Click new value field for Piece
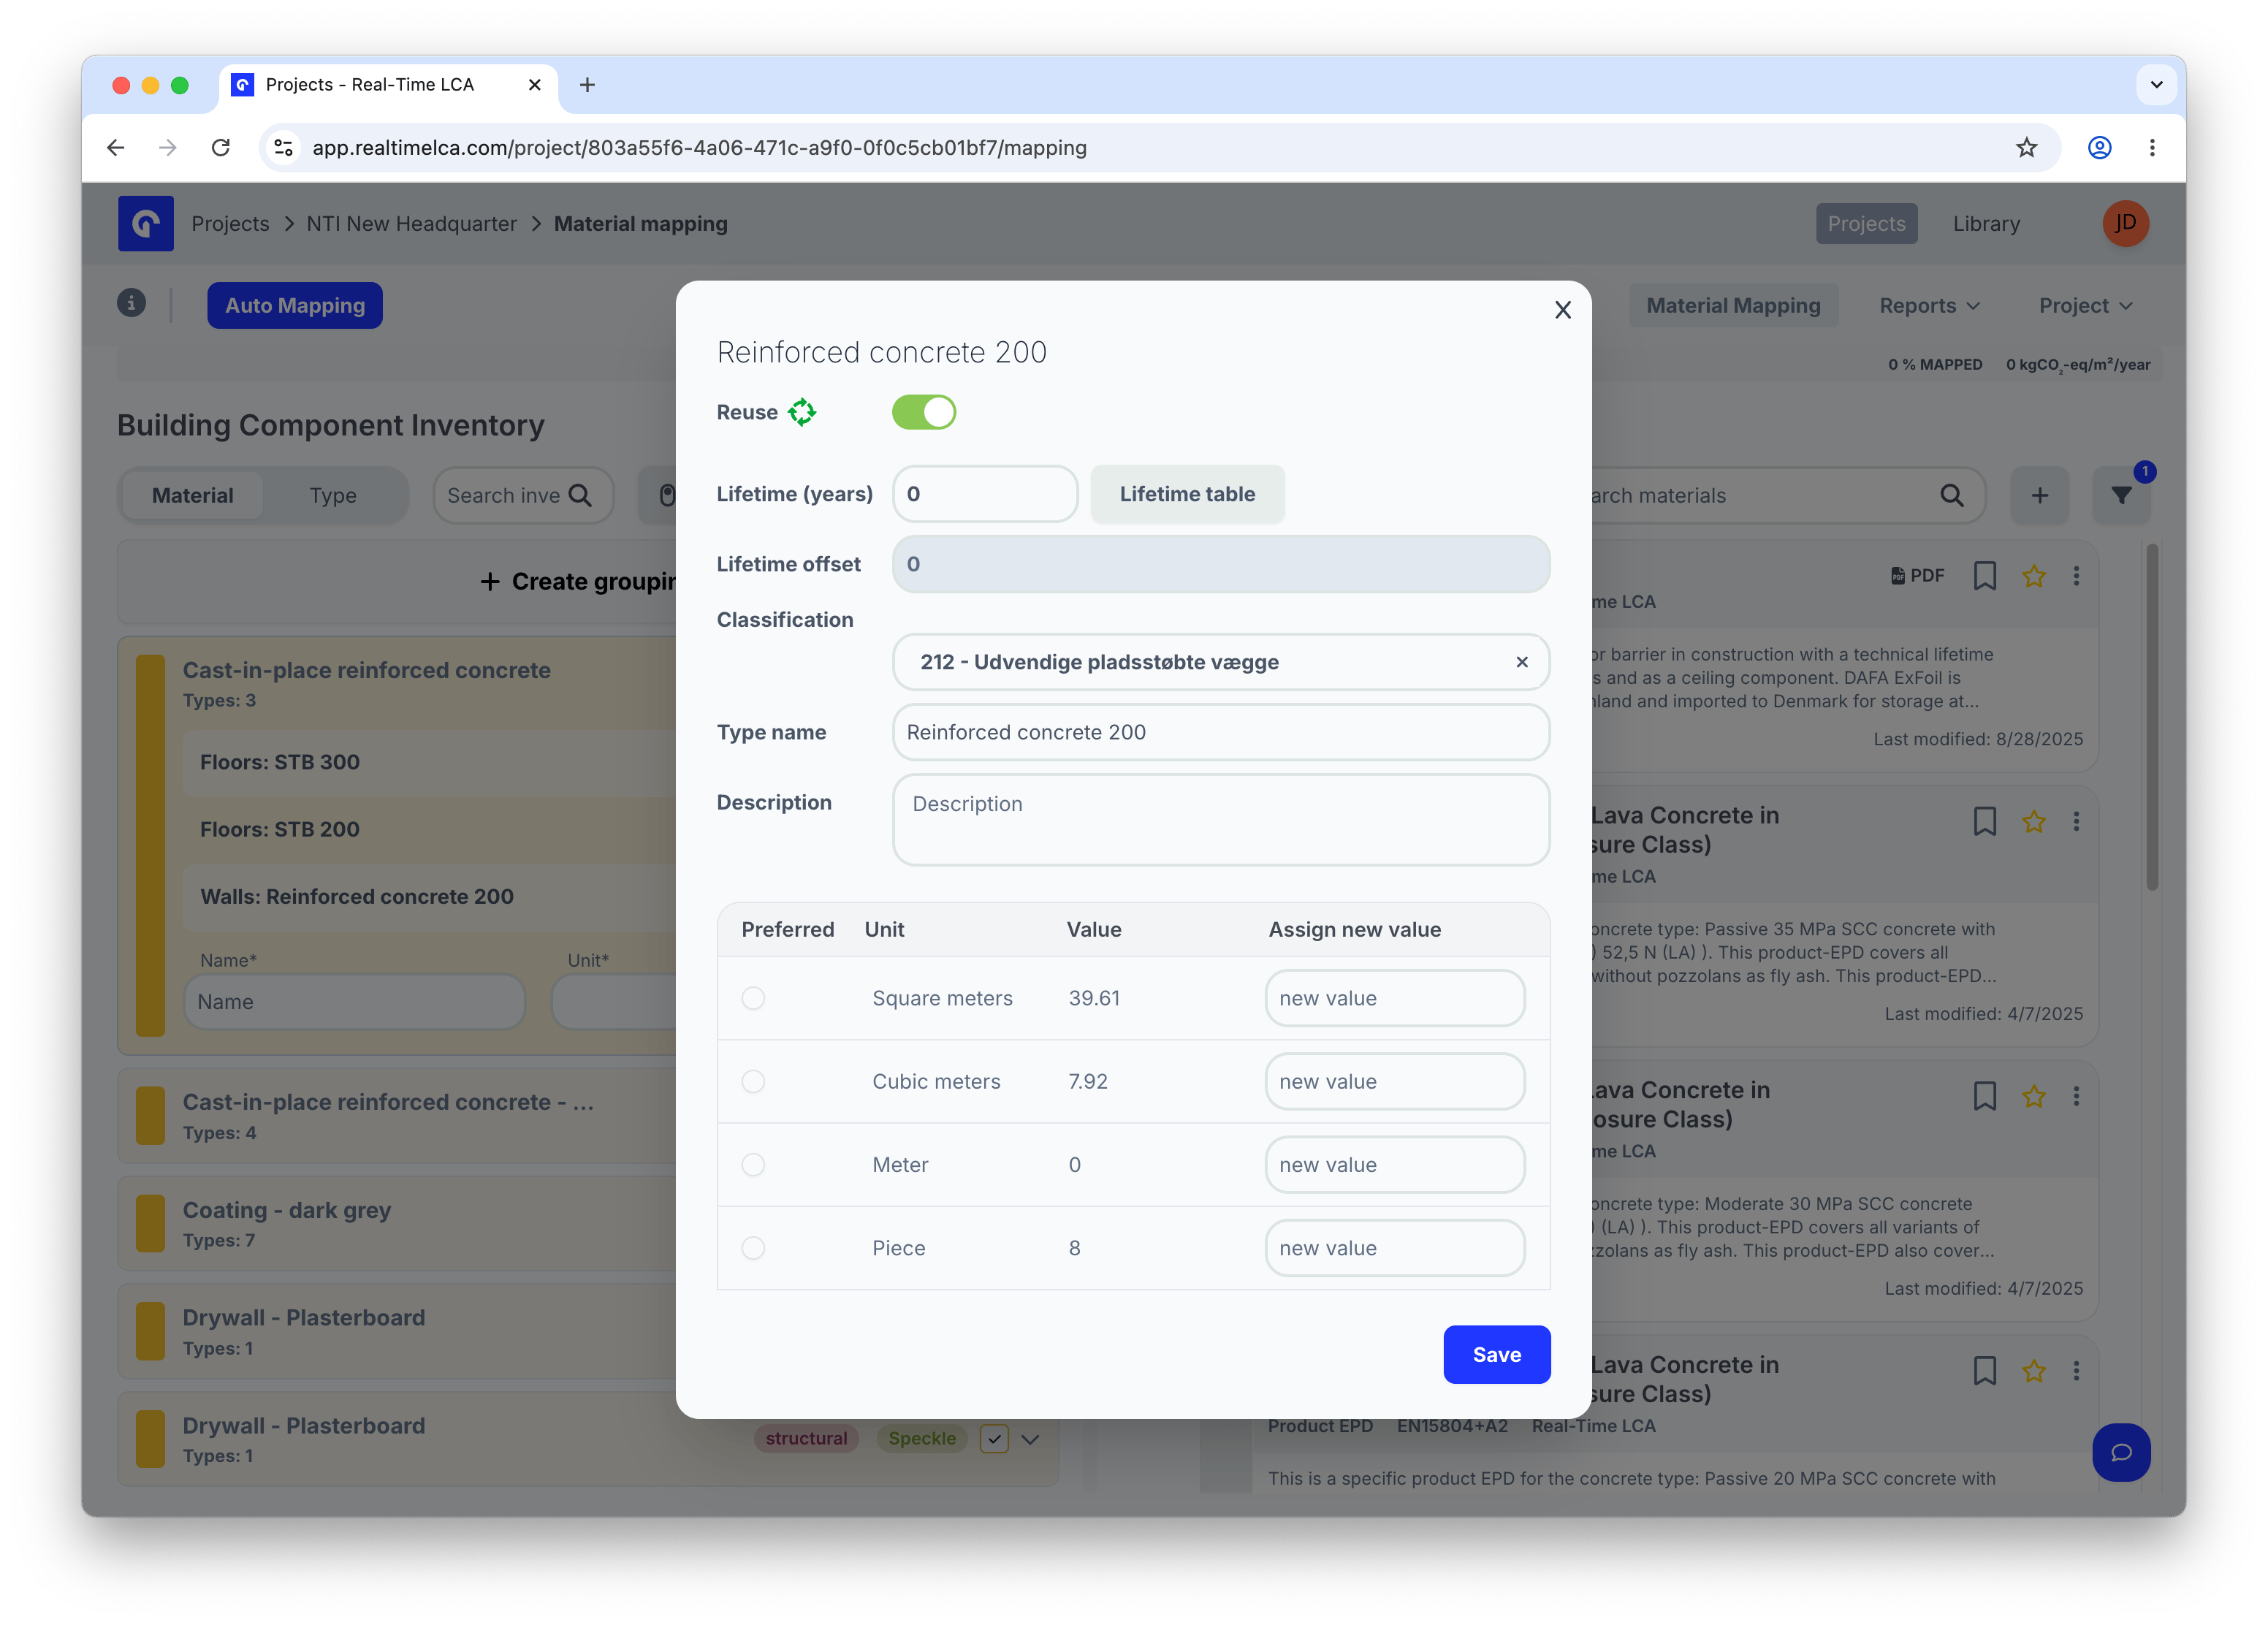Screen dimensions: 2268x1625 pyautogui.click(x=1394, y=1247)
